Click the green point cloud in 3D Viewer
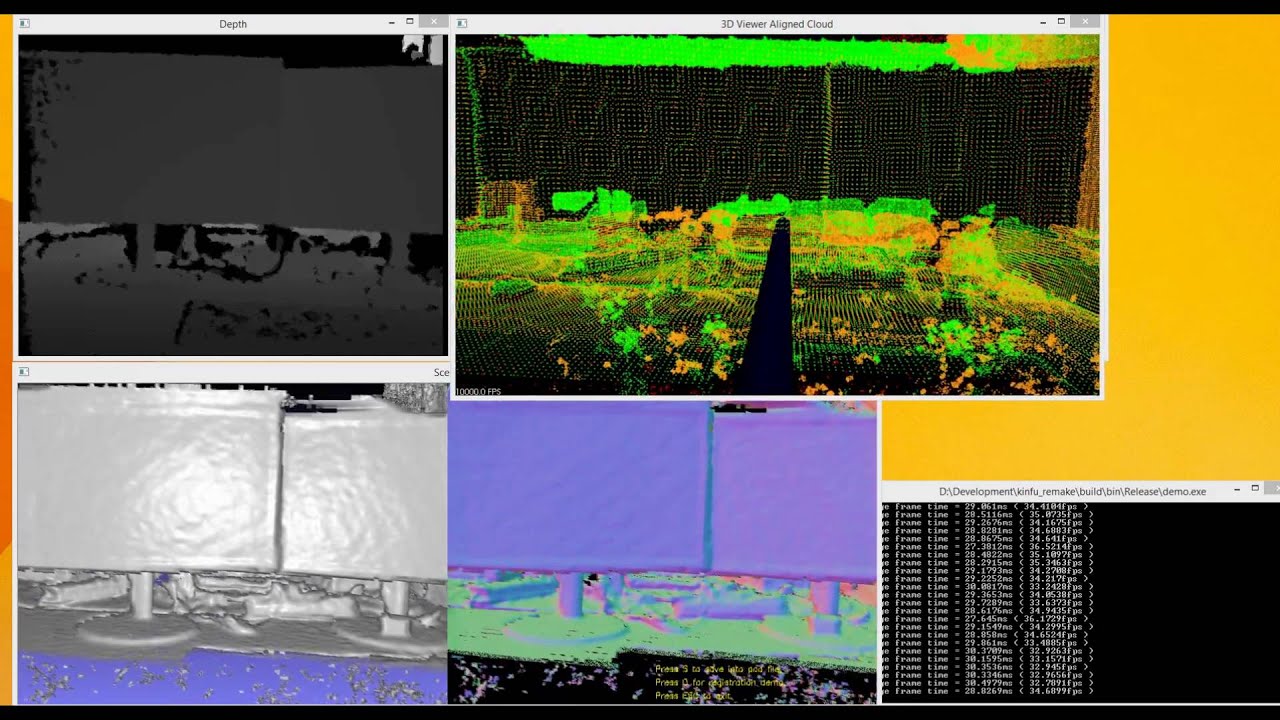The width and height of the screenshot is (1280, 720). (777, 215)
